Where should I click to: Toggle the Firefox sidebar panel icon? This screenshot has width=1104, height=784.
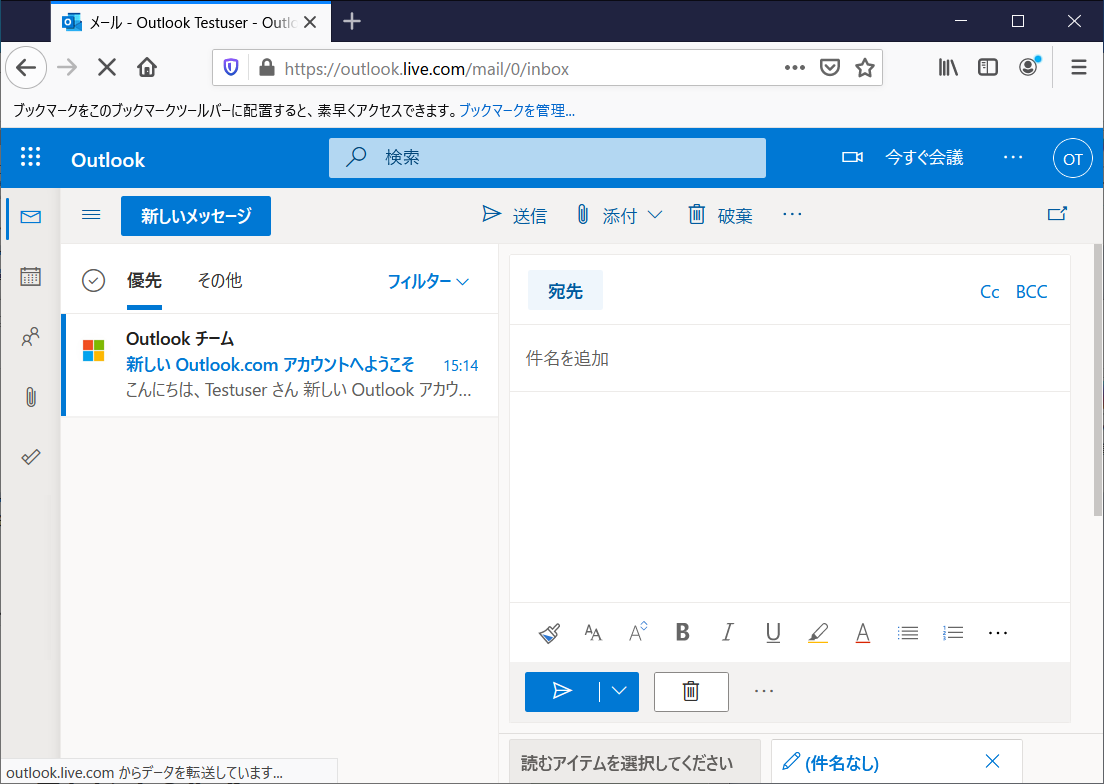point(987,66)
